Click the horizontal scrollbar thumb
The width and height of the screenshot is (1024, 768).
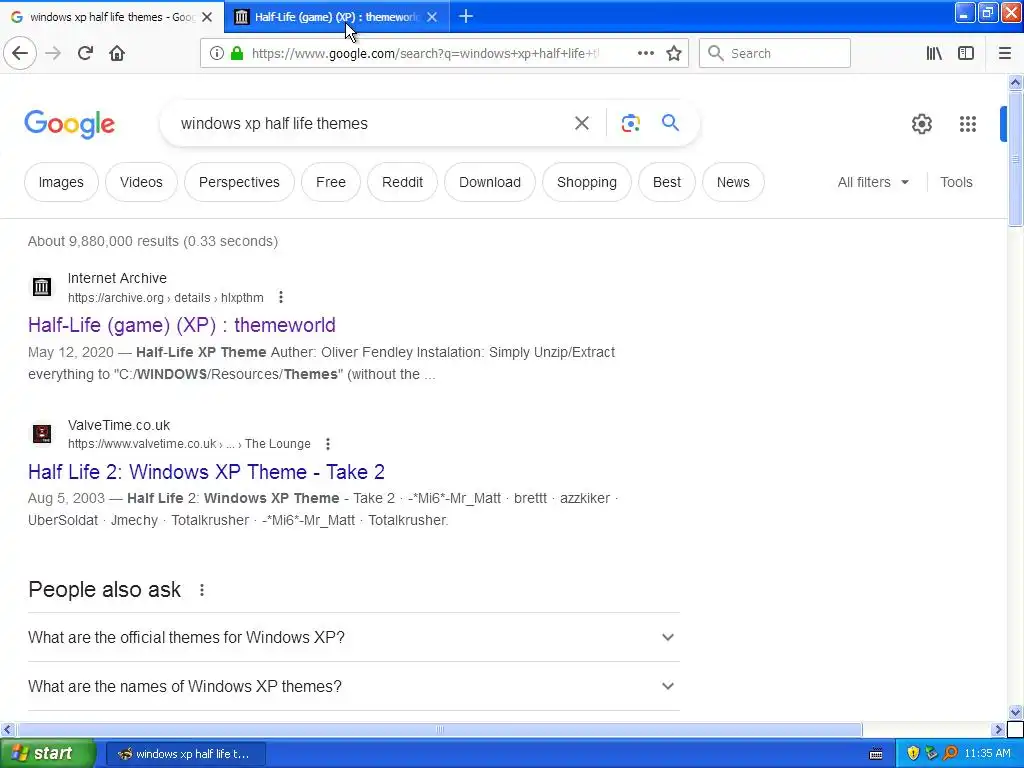(440, 729)
